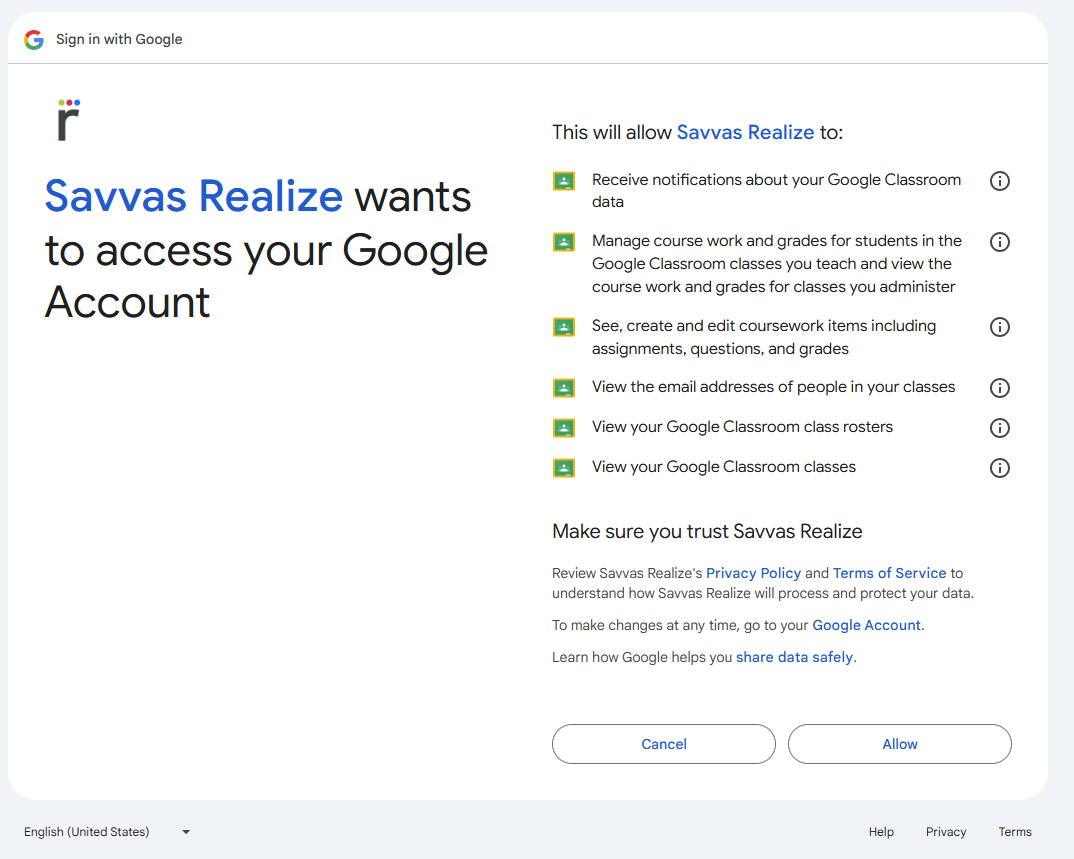
Task: Click Classroom icon beside receive notifications
Action: pyautogui.click(x=564, y=181)
